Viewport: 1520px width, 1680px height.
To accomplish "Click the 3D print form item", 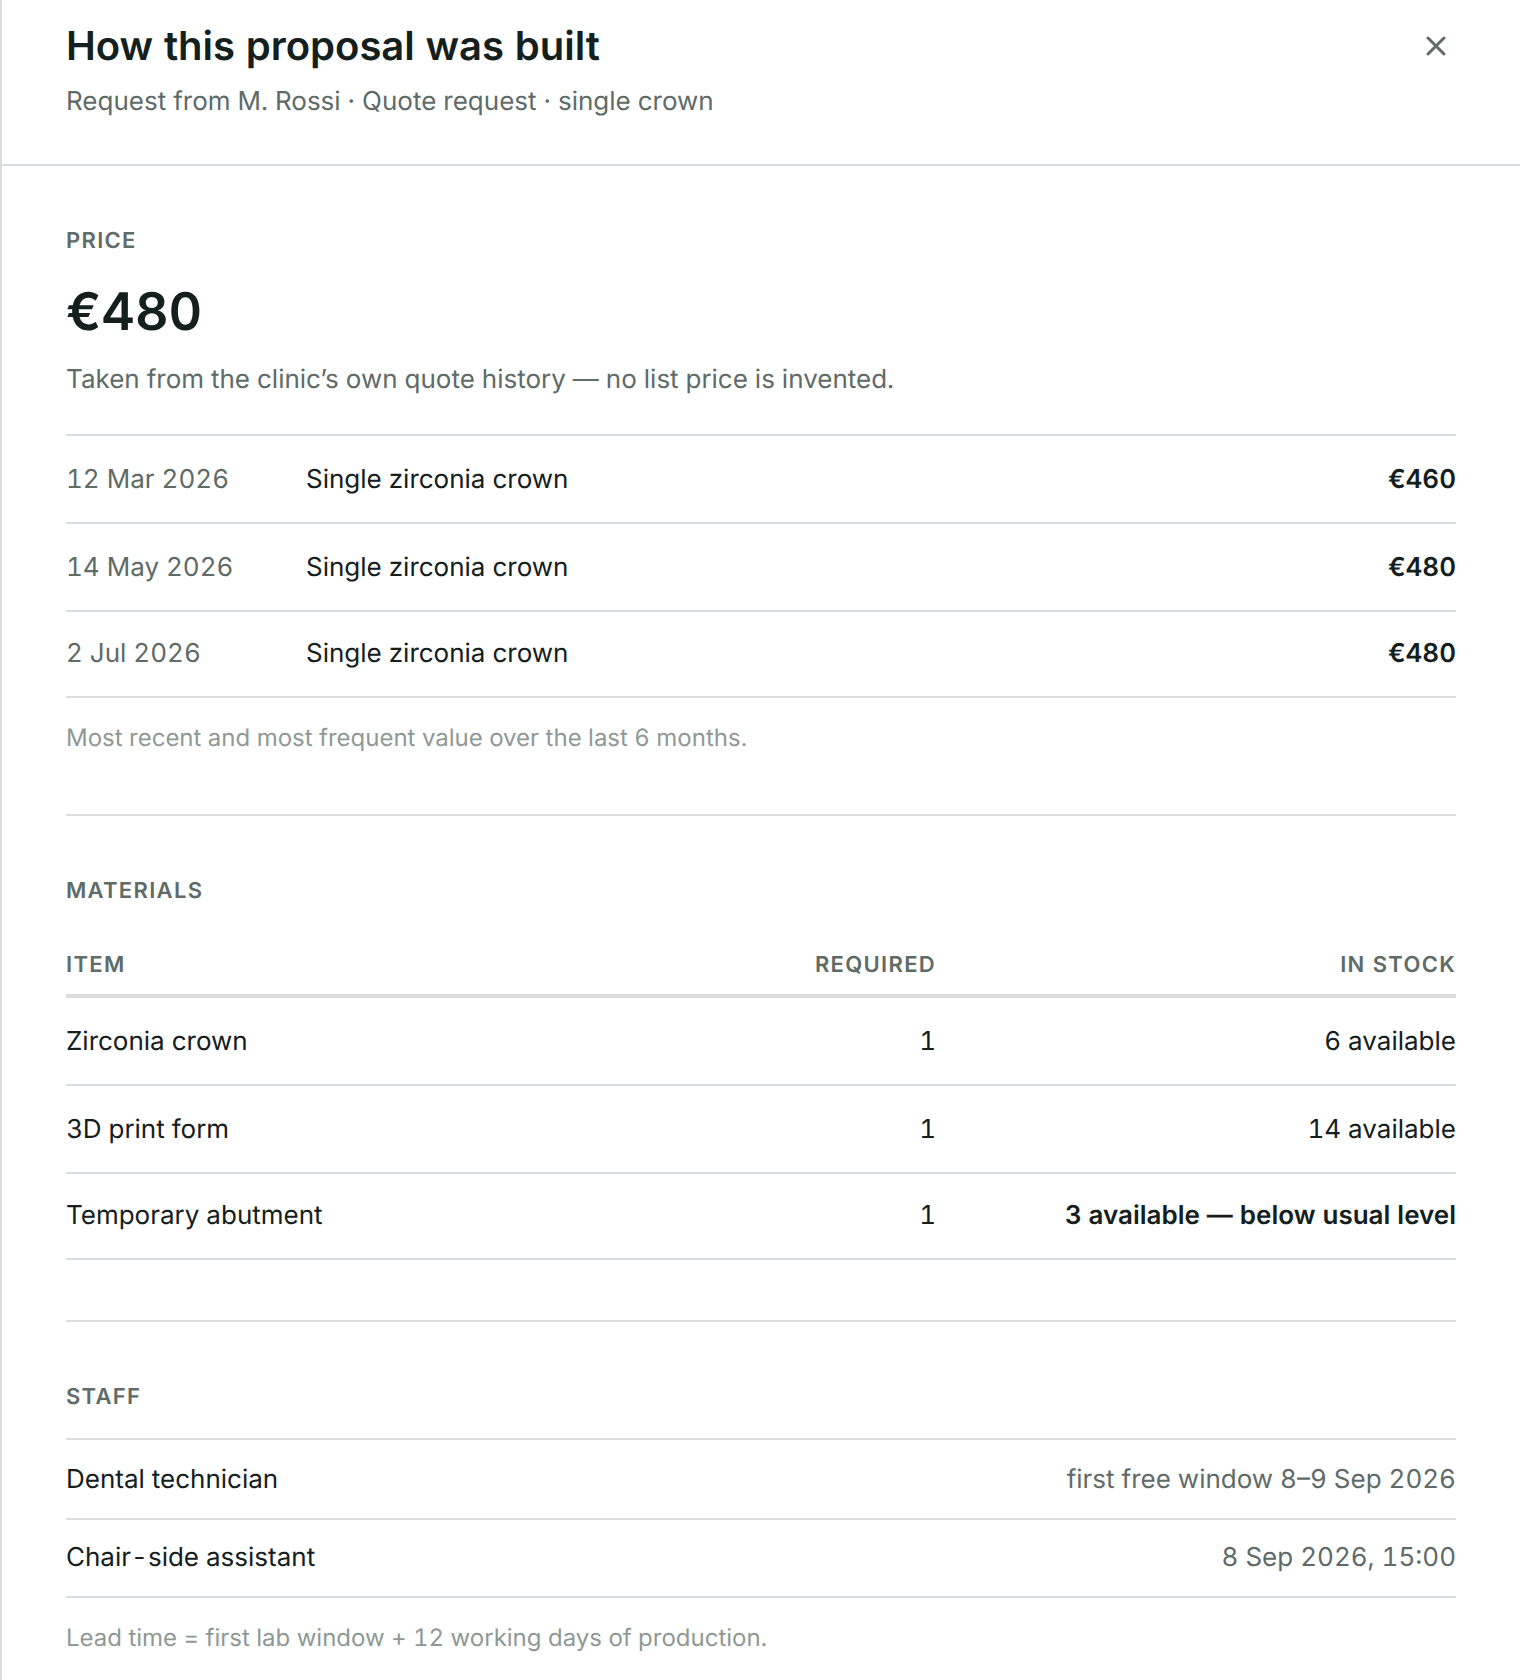I will [147, 1129].
